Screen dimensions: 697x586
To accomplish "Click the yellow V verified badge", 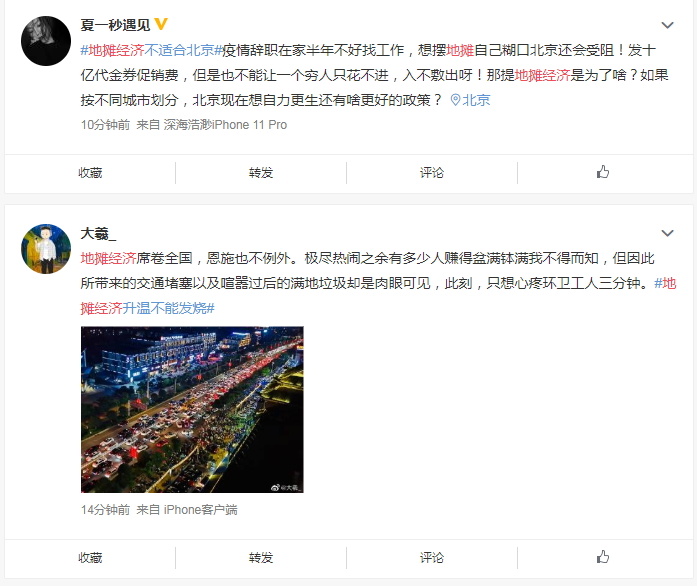I will (161, 24).
